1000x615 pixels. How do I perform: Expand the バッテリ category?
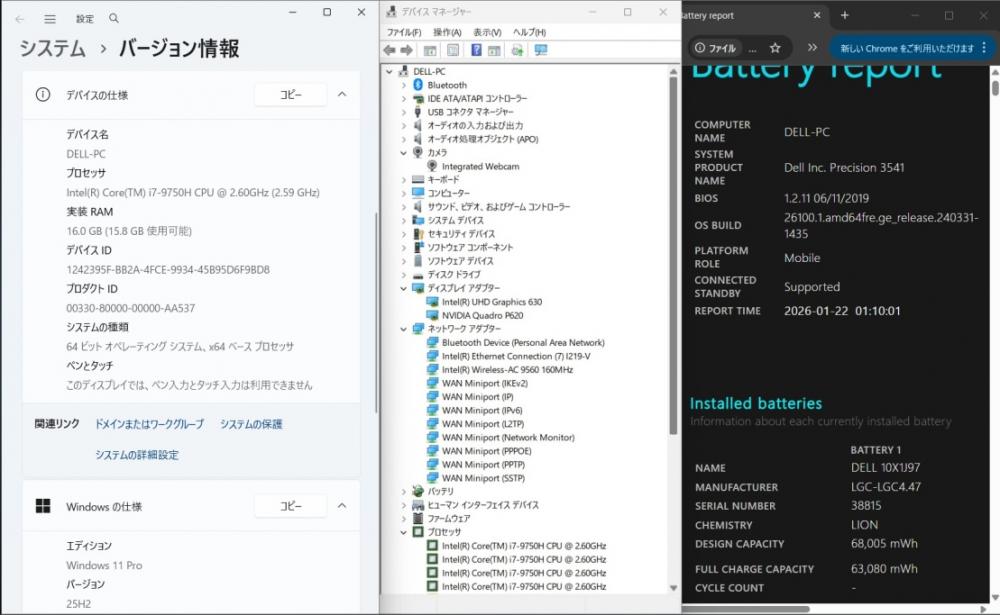coord(403,492)
